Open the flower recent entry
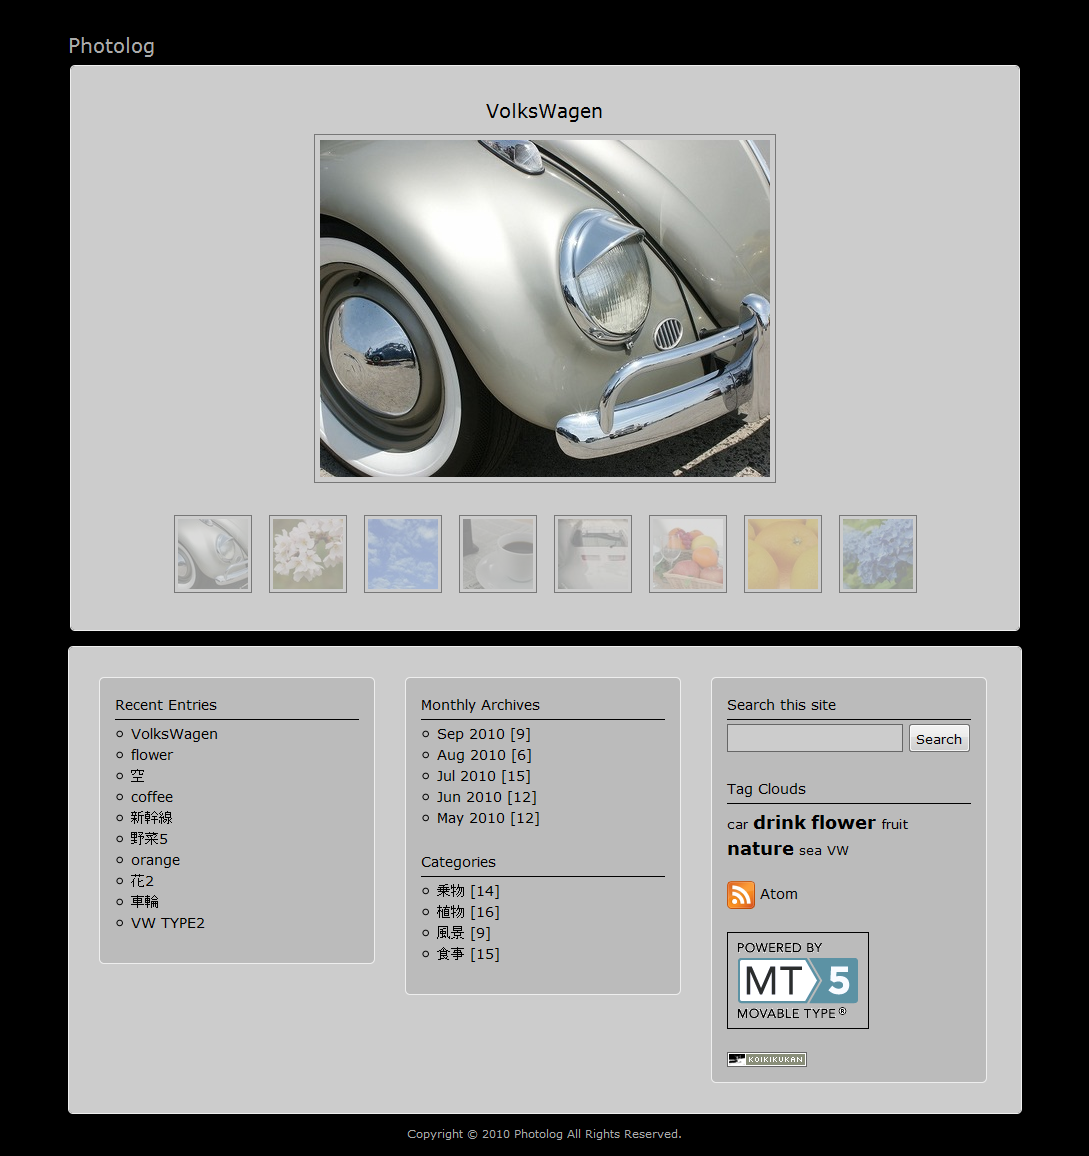This screenshot has width=1089, height=1156. click(x=152, y=755)
